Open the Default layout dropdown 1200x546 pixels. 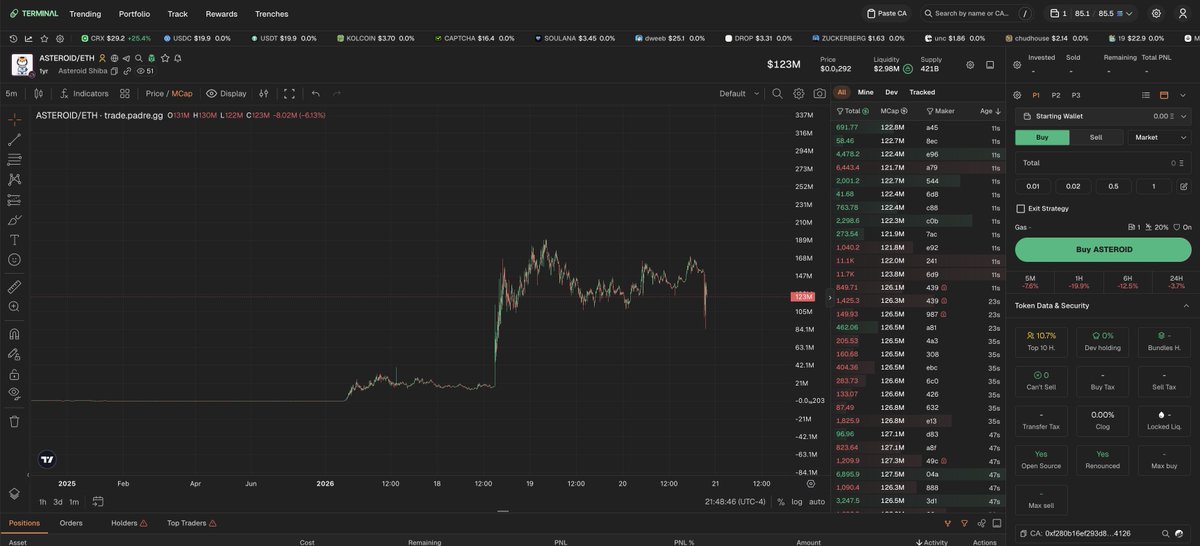[x=739, y=94]
